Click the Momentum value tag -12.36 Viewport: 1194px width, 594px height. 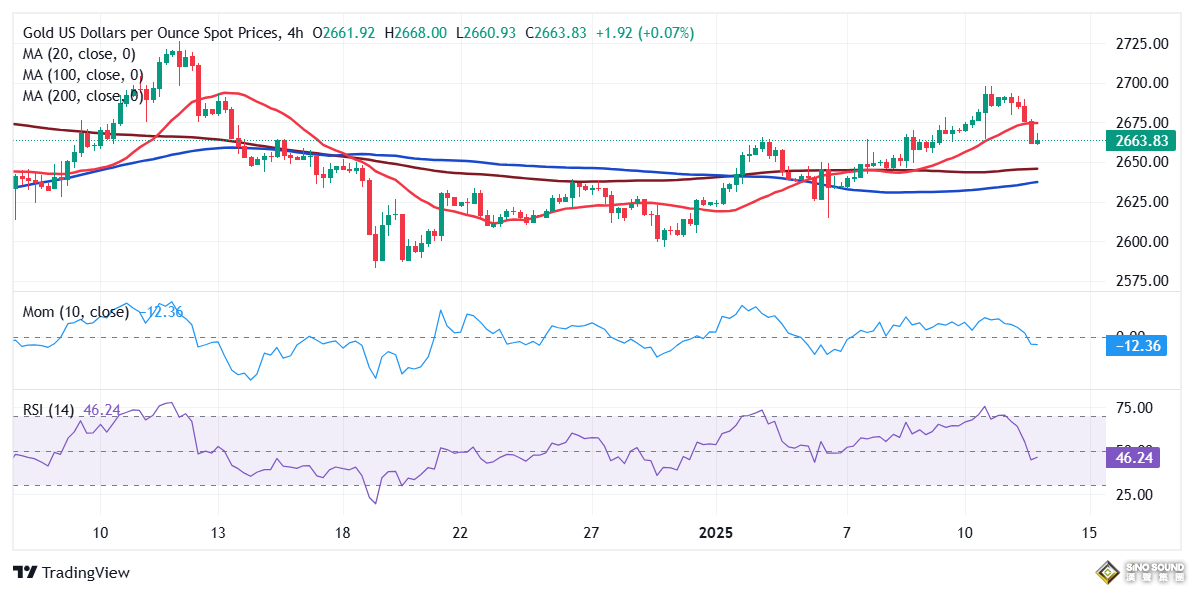[1138, 346]
